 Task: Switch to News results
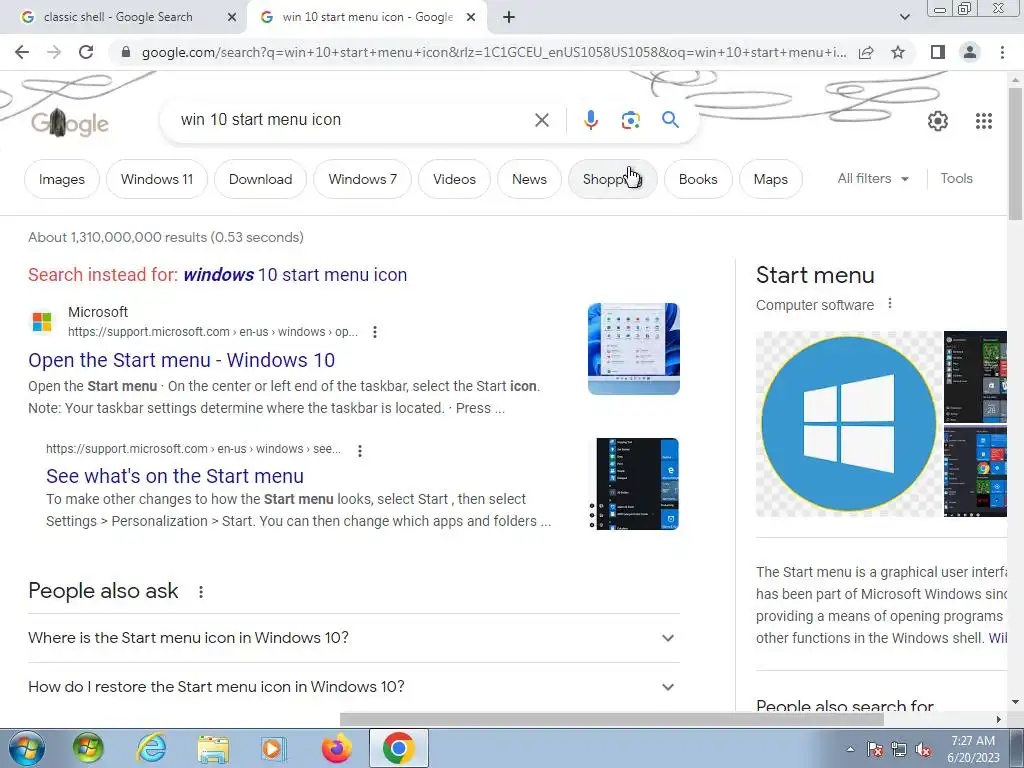[529, 179]
